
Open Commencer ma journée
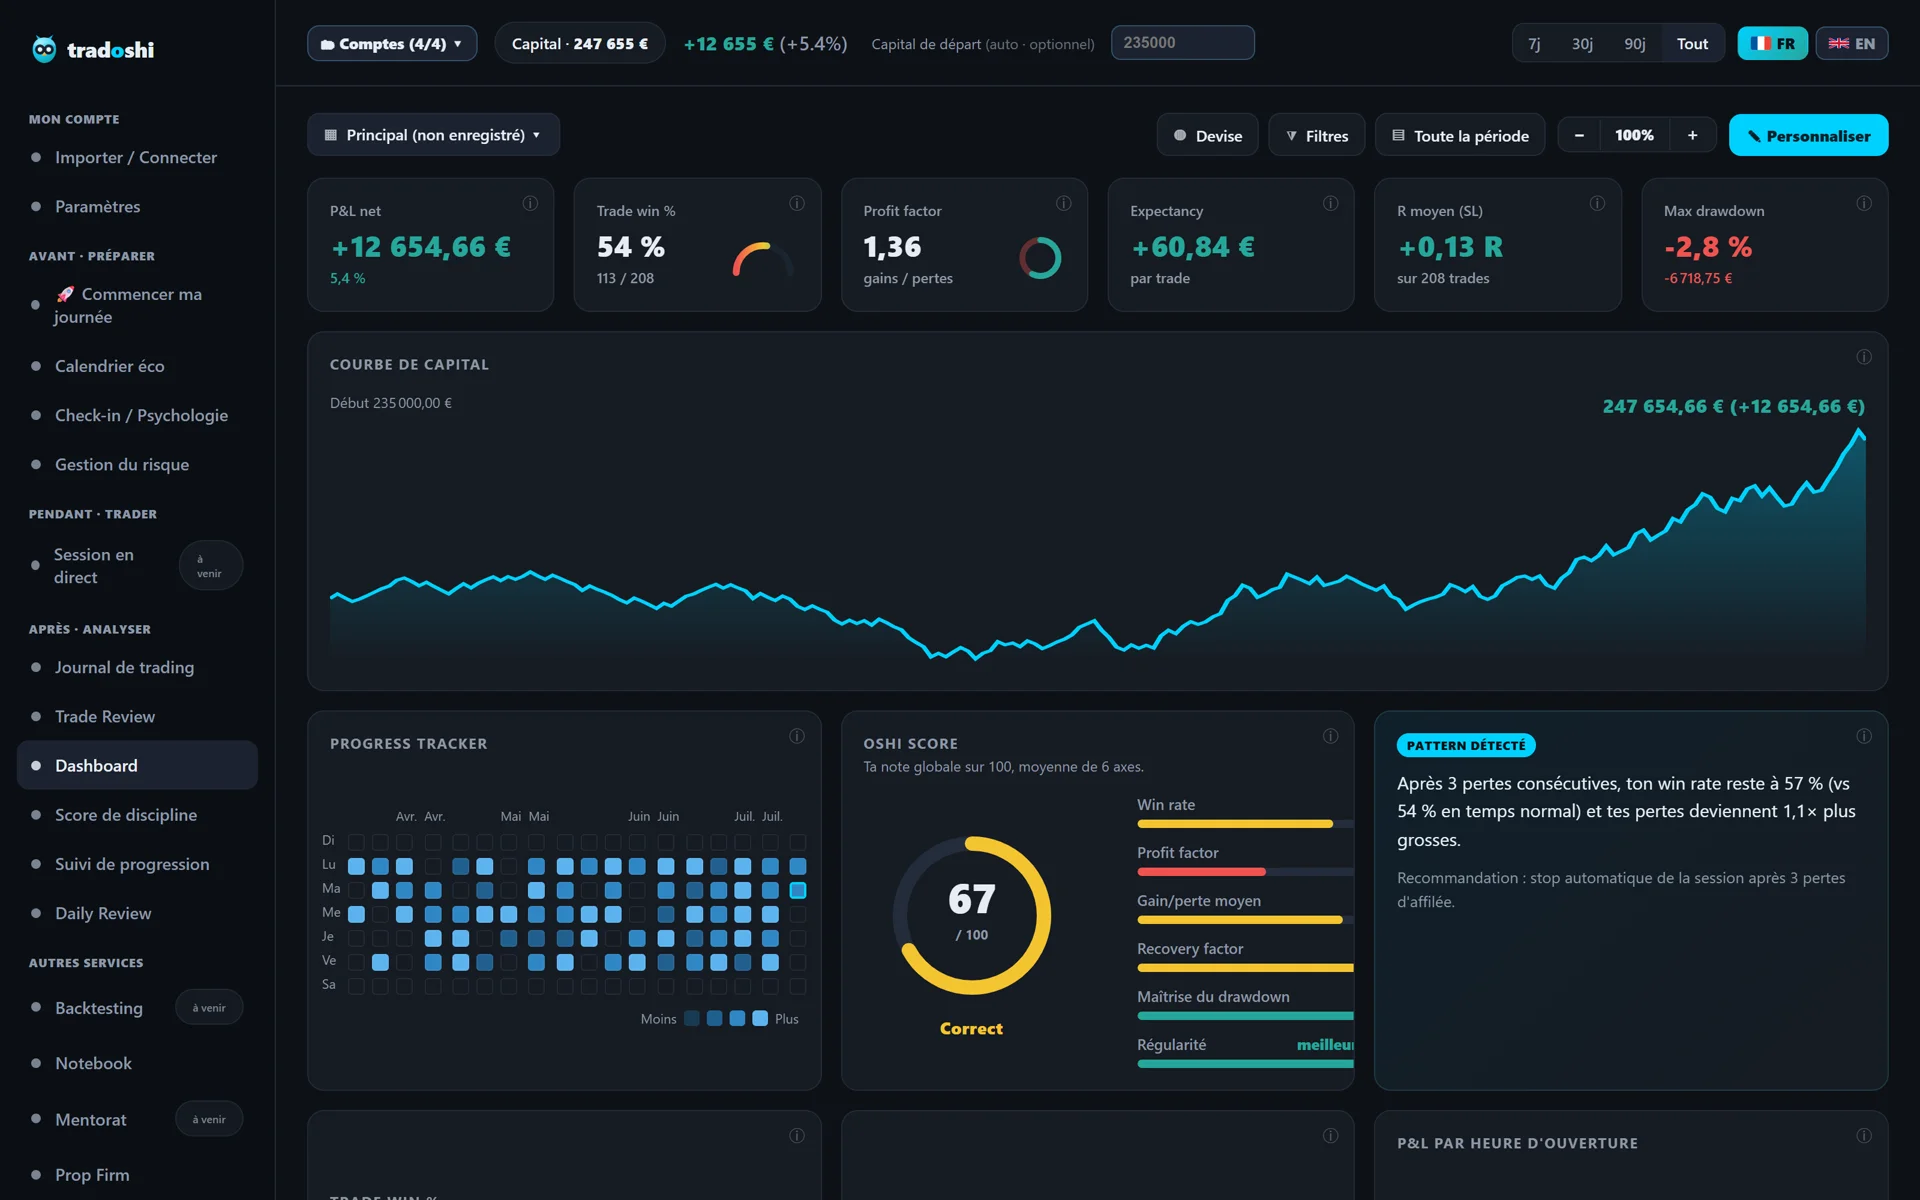click(137, 305)
